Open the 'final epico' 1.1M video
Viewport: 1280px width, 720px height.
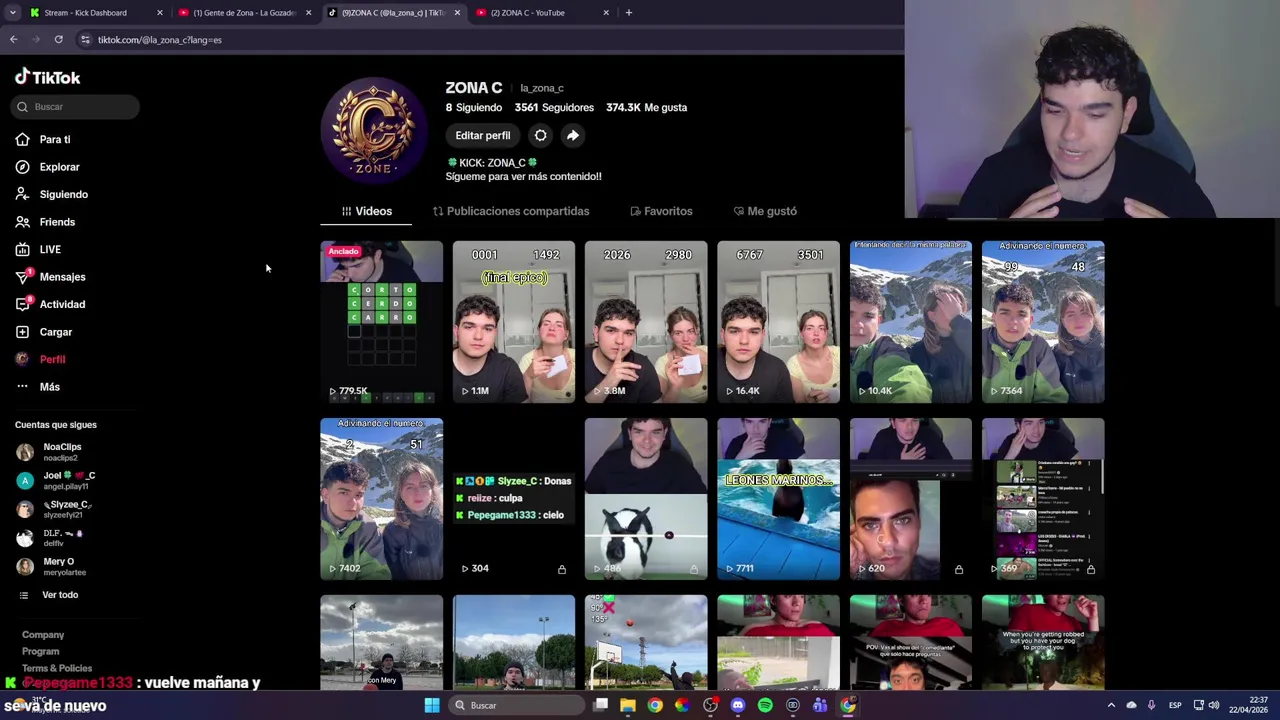tap(513, 322)
